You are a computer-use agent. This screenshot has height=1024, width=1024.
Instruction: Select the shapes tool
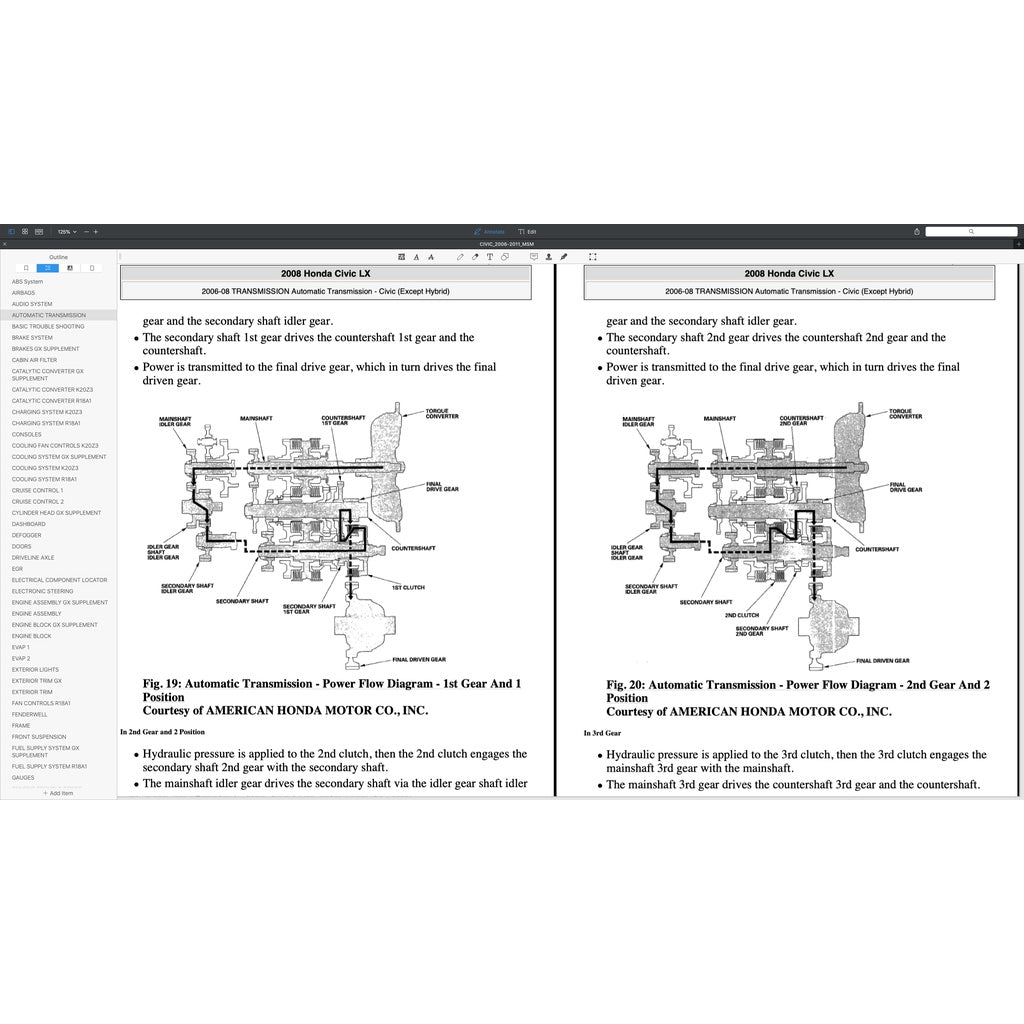504,257
